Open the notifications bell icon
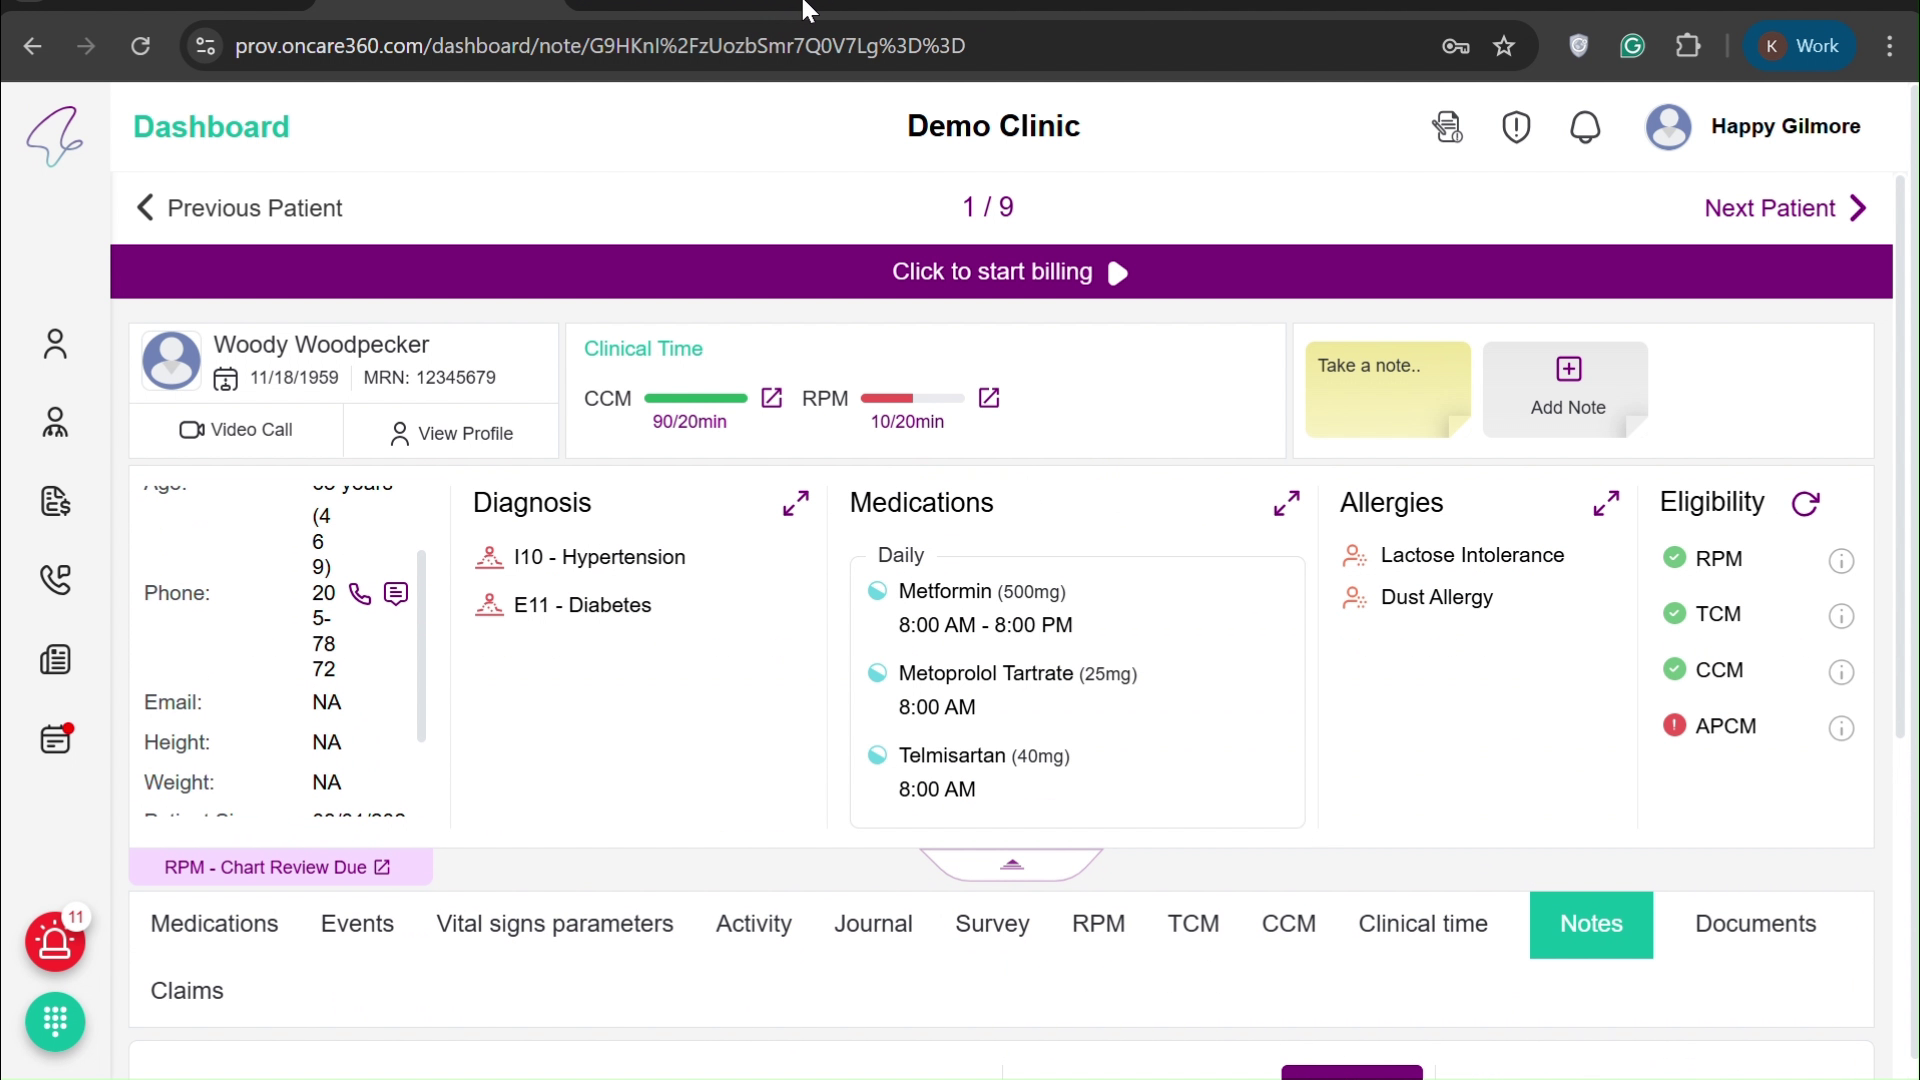 click(1585, 127)
